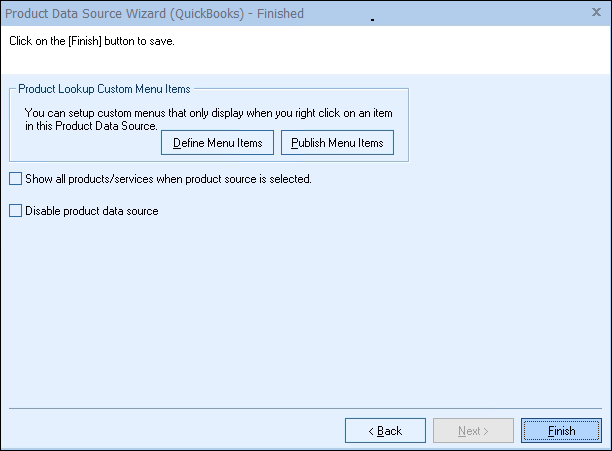Click the 'Click on the [Finish] button' instruction text
This screenshot has height=451, width=612.
98,42
